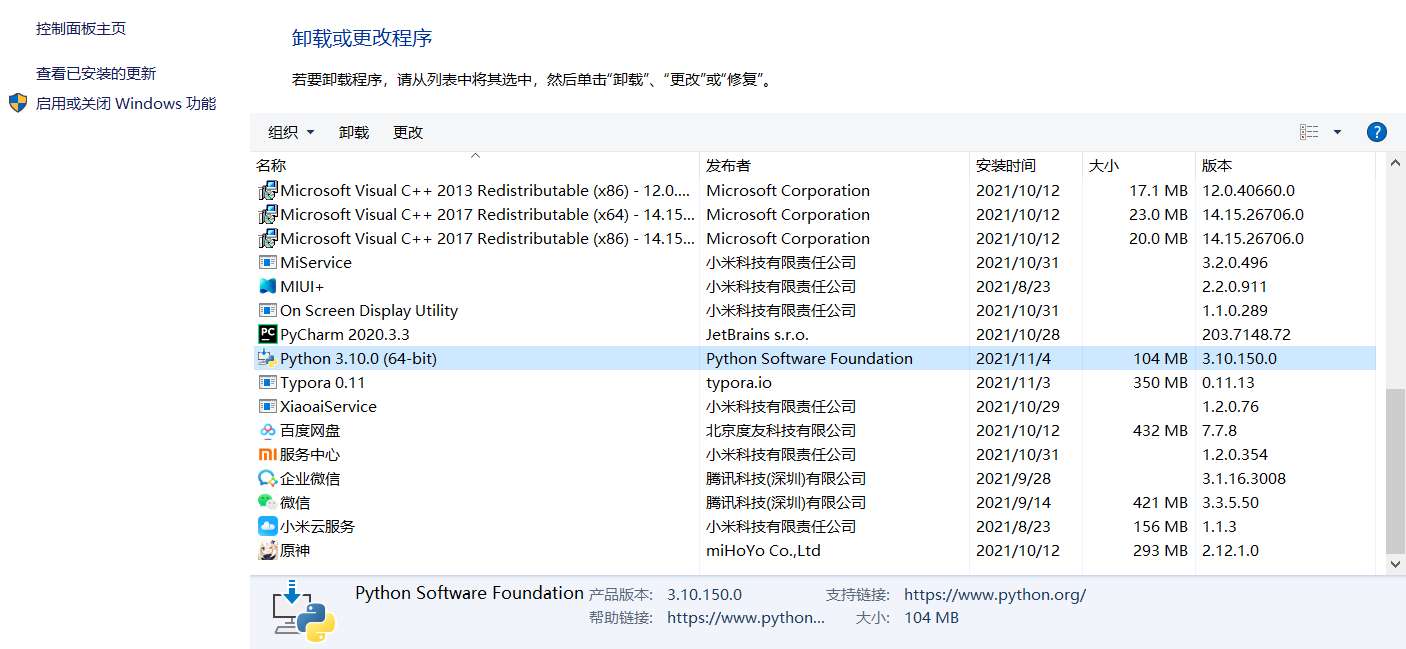Click the 17.1 MB size cell
Viewport: 1406px width, 649px height.
tap(1158, 190)
